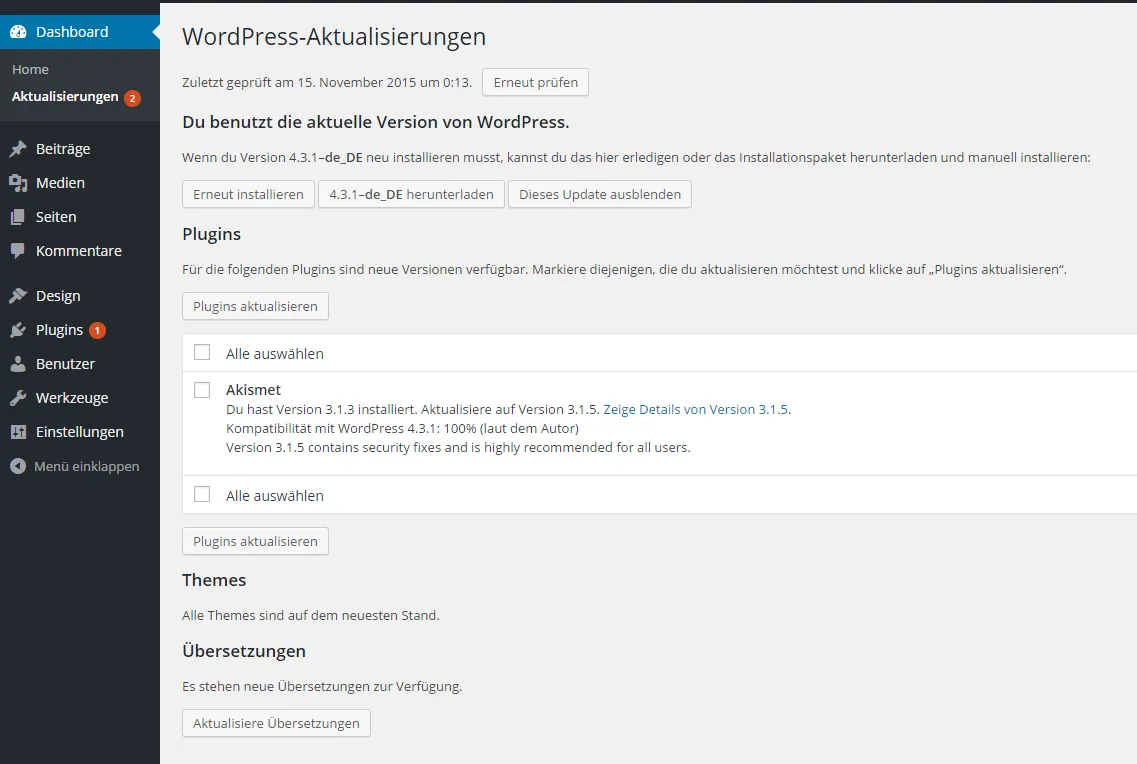1137x764 pixels.
Task: Click text 'Alle Themes sind auf dem neuesten Stand.'
Action: tap(310, 615)
